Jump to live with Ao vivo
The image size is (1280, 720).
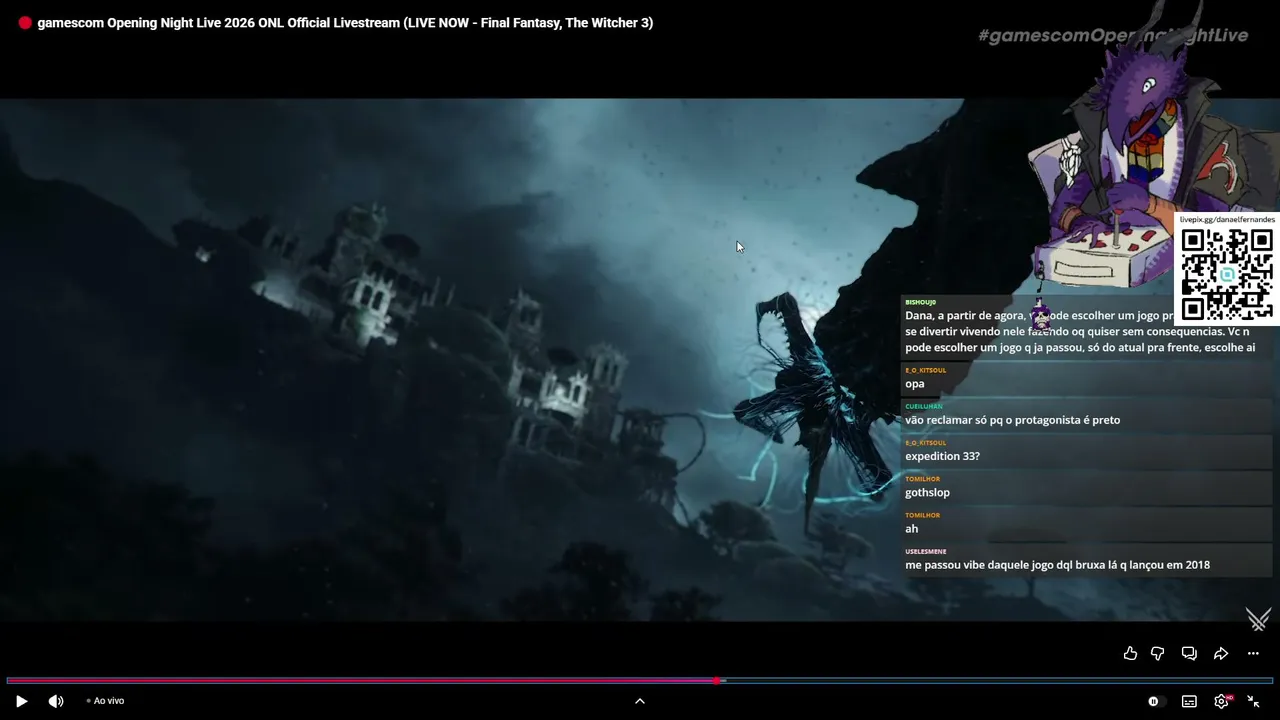coord(105,701)
